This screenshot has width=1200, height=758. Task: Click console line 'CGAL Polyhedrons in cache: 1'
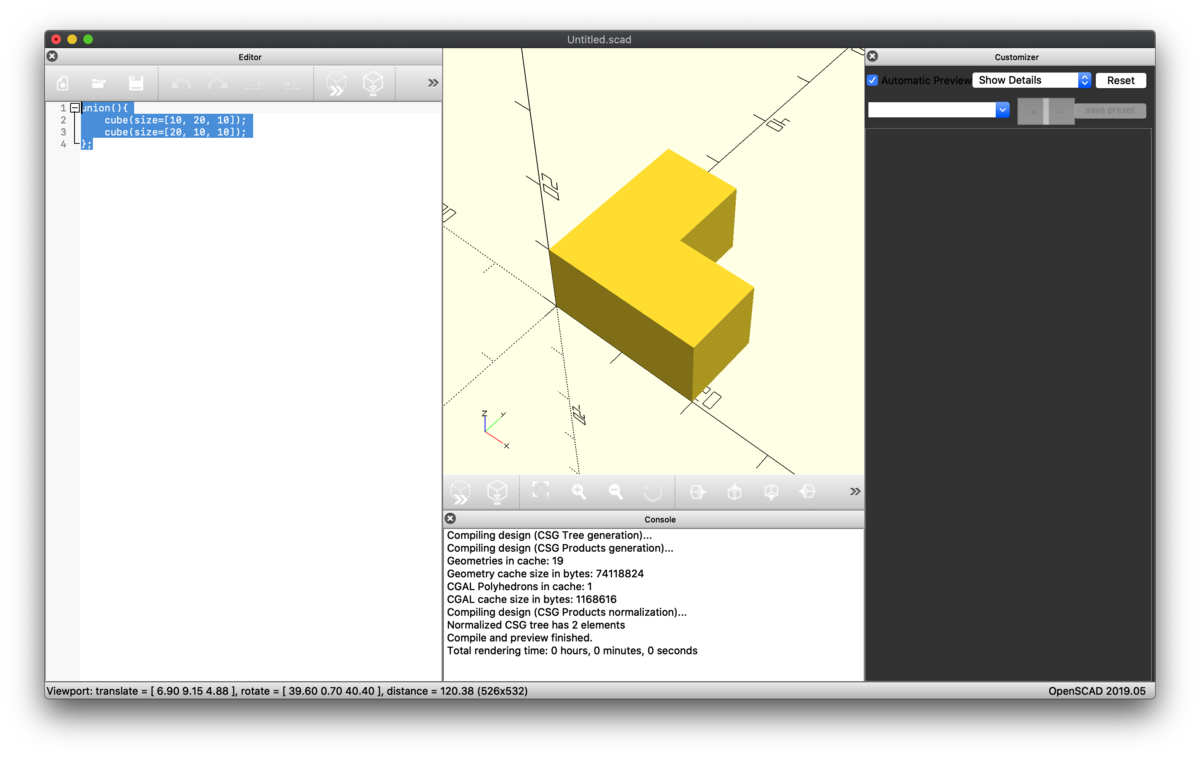[x=520, y=587]
